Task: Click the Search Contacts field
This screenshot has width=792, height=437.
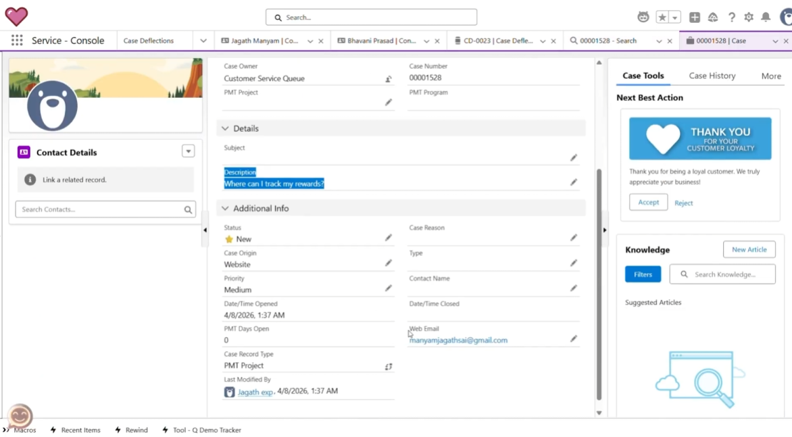Action: (x=105, y=209)
